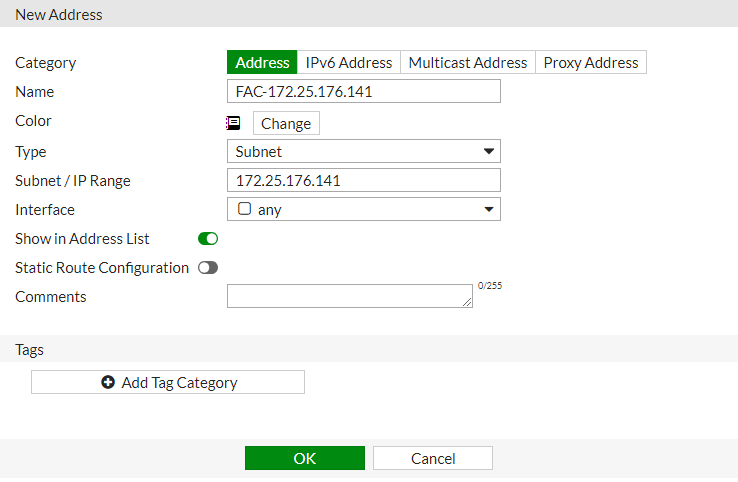
Task: Click Cancel to discard the address
Action: pos(433,458)
